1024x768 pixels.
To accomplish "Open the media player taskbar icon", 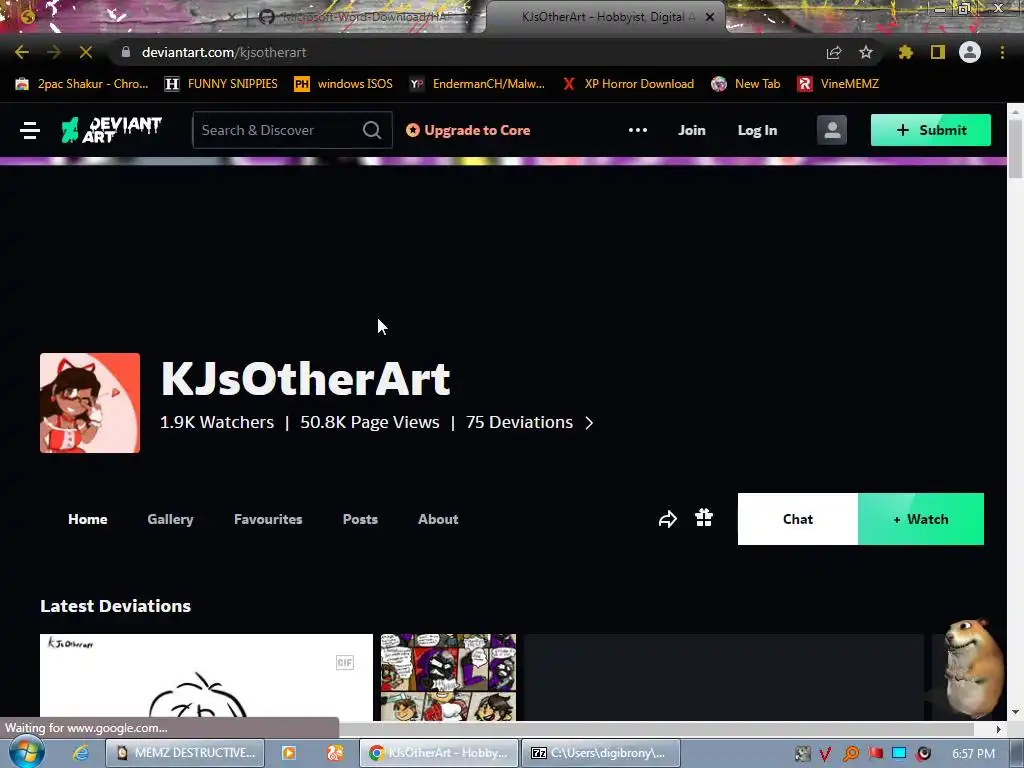I will tap(288, 753).
